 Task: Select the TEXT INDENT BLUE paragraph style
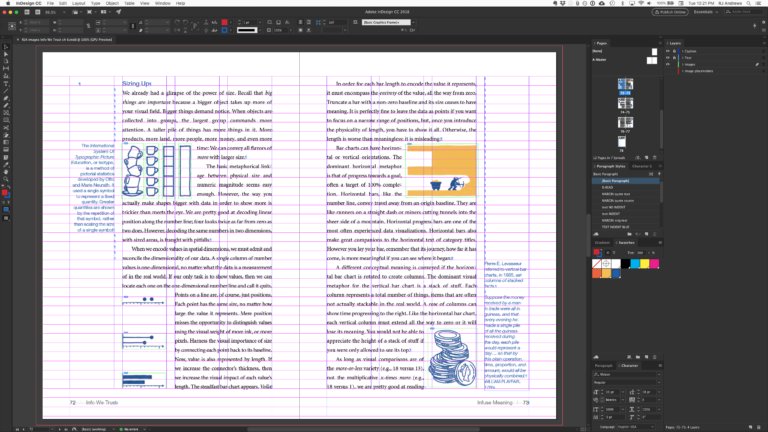pos(626,227)
